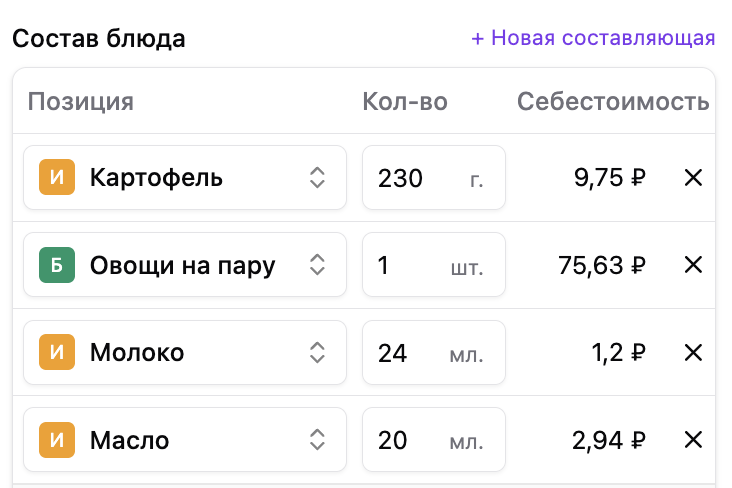732x488 pixels.
Task: Click the orange И badge beside Молоко
Action: tap(57, 352)
